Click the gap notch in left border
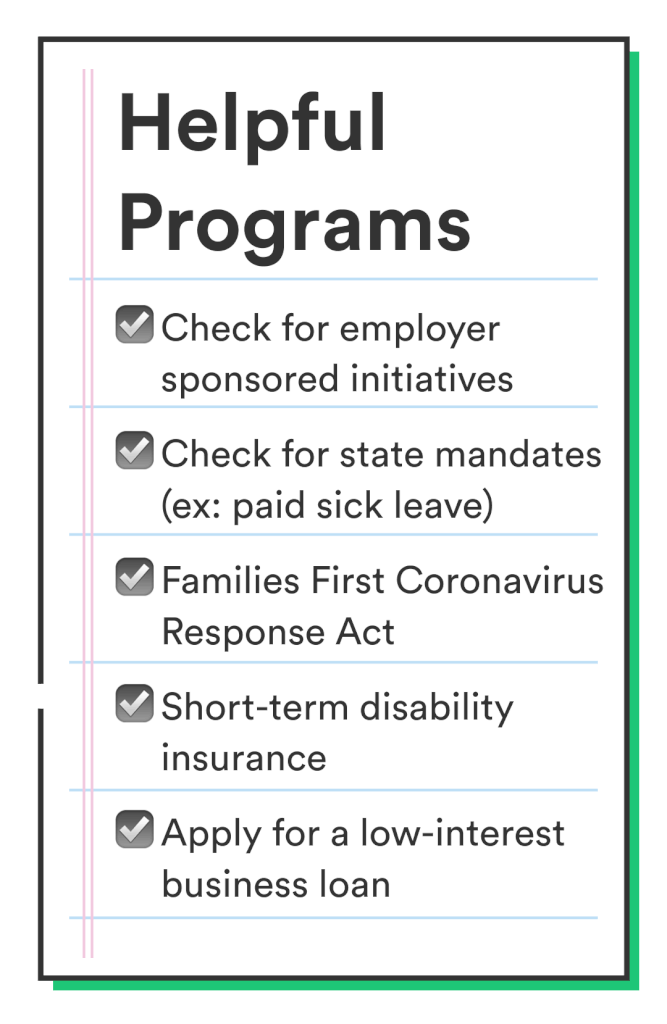 coord(41,696)
